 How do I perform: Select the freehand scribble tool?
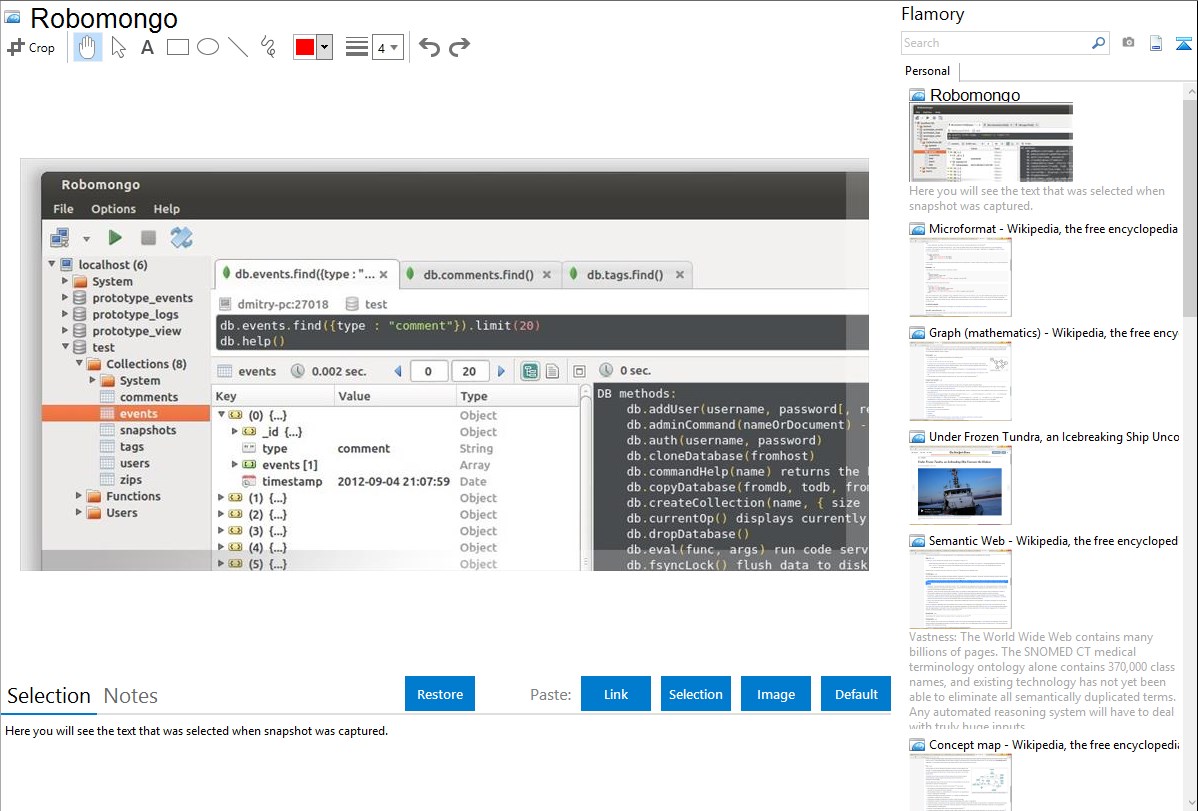tap(268, 47)
